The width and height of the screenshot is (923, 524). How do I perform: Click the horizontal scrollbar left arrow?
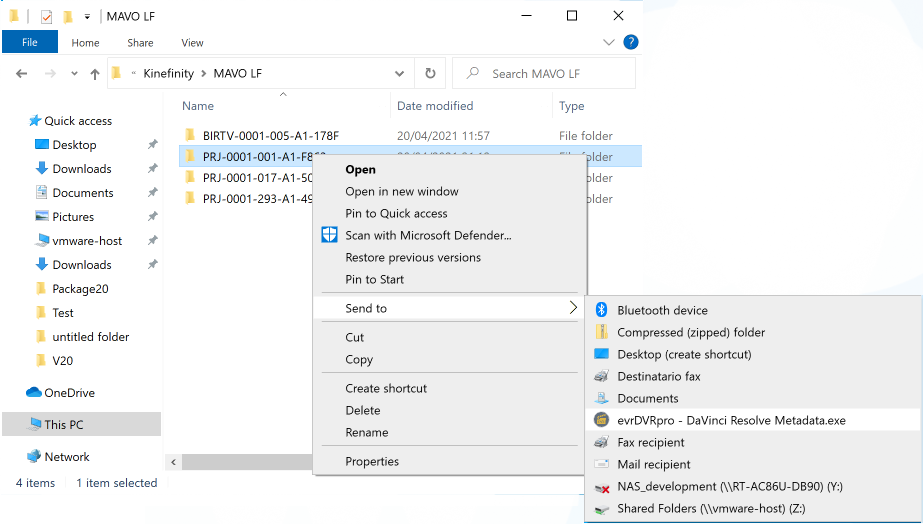click(x=173, y=462)
